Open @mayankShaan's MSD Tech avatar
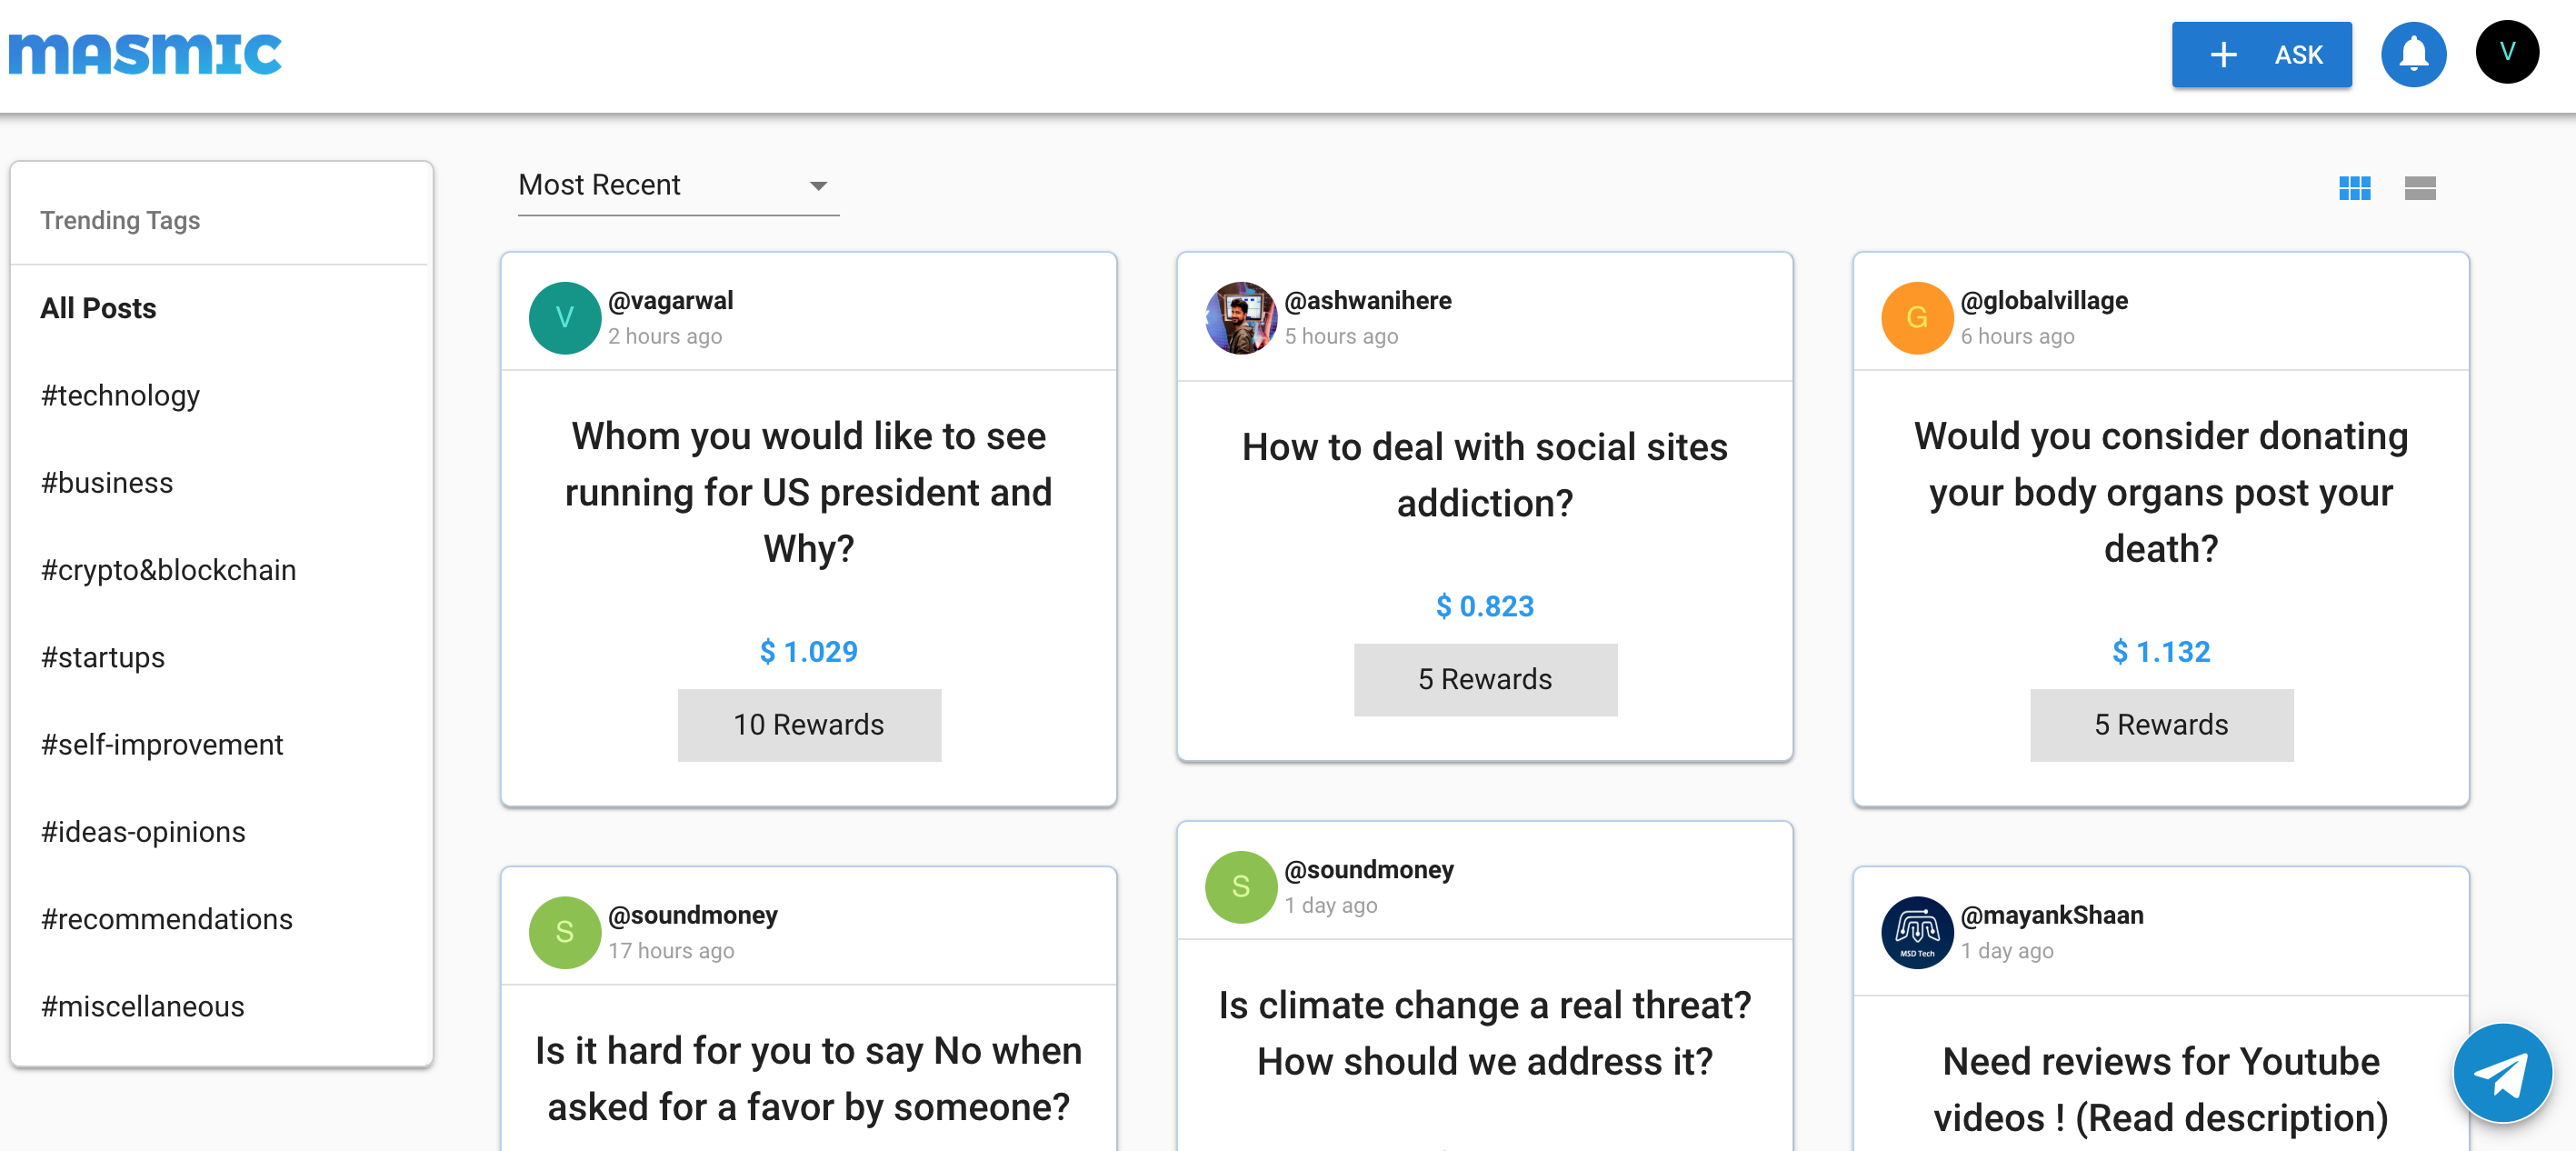Viewport: 2576px width, 1151px height. point(1916,932)
